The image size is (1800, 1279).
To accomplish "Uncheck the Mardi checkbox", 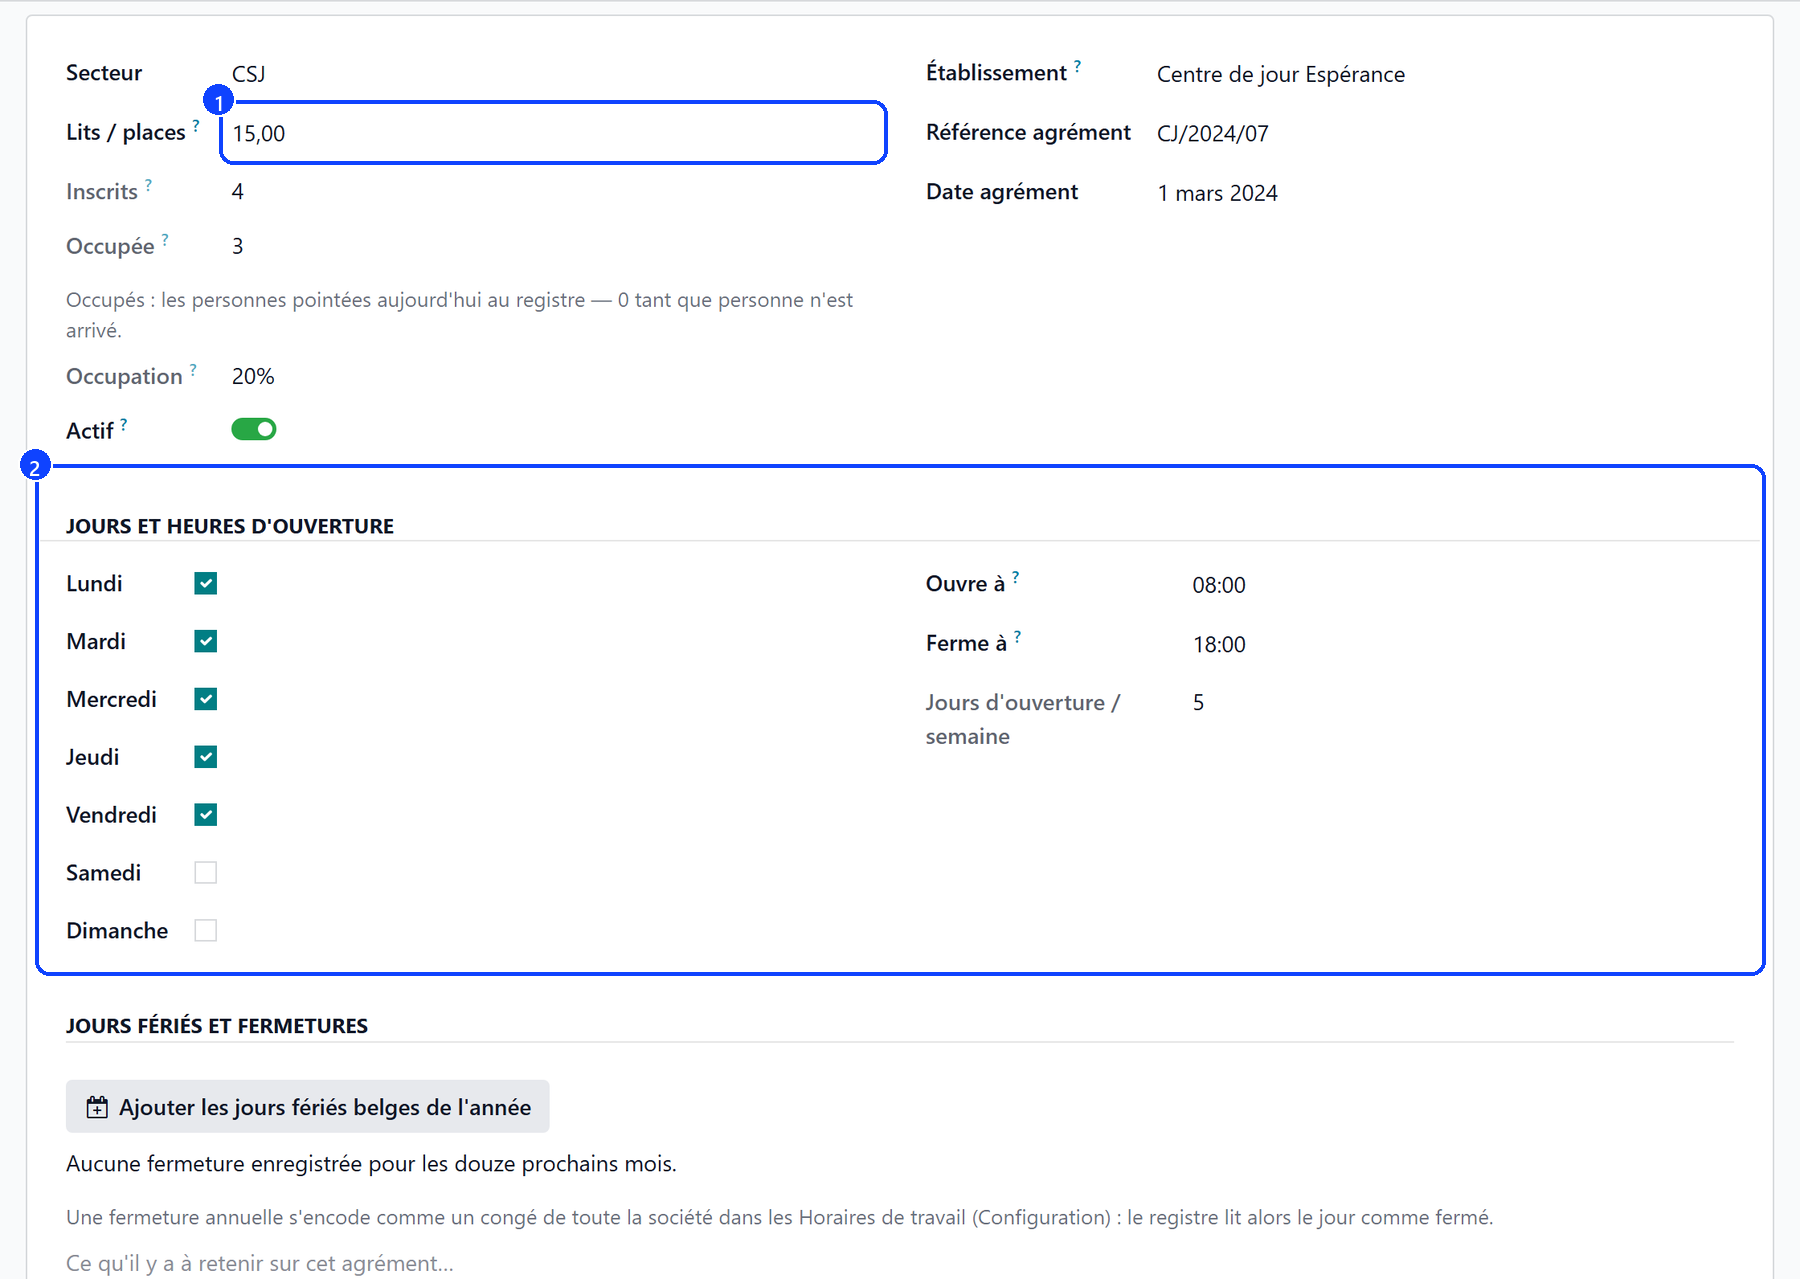I will point(206,642).
